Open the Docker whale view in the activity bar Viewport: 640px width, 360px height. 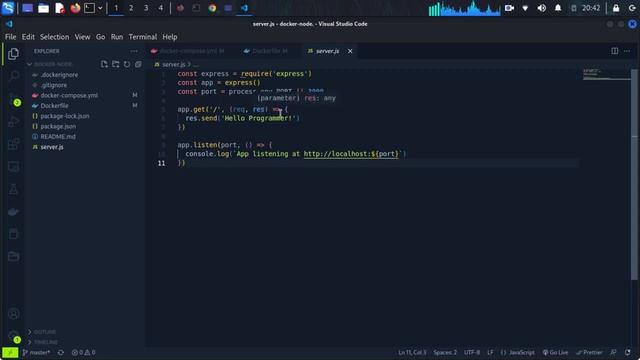13,211
